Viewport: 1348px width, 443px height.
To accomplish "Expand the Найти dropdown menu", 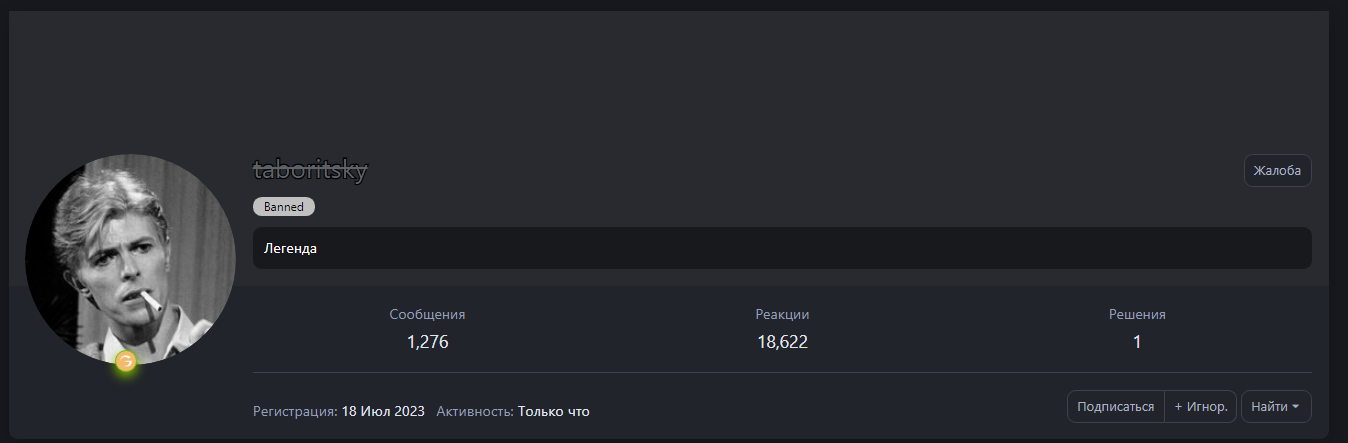I will (1275, 407).
